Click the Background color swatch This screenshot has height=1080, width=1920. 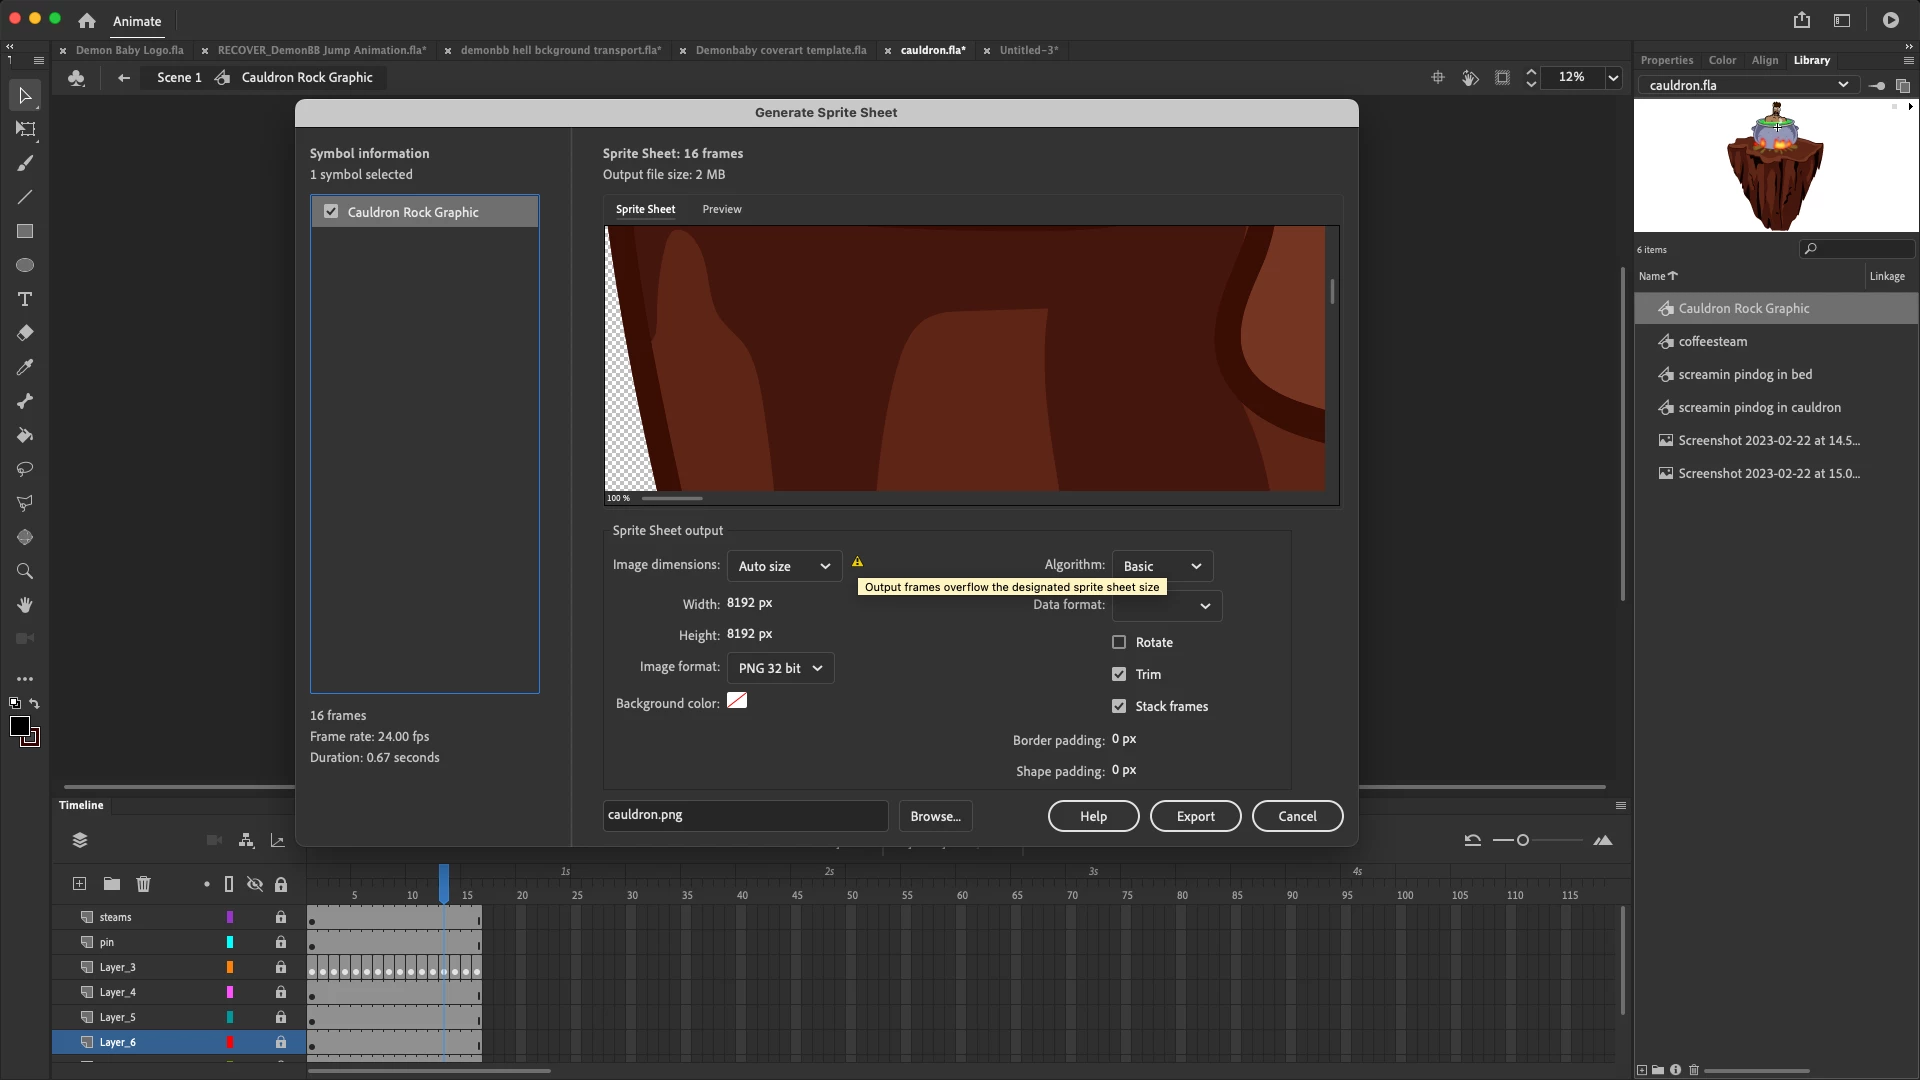[737, 701]
